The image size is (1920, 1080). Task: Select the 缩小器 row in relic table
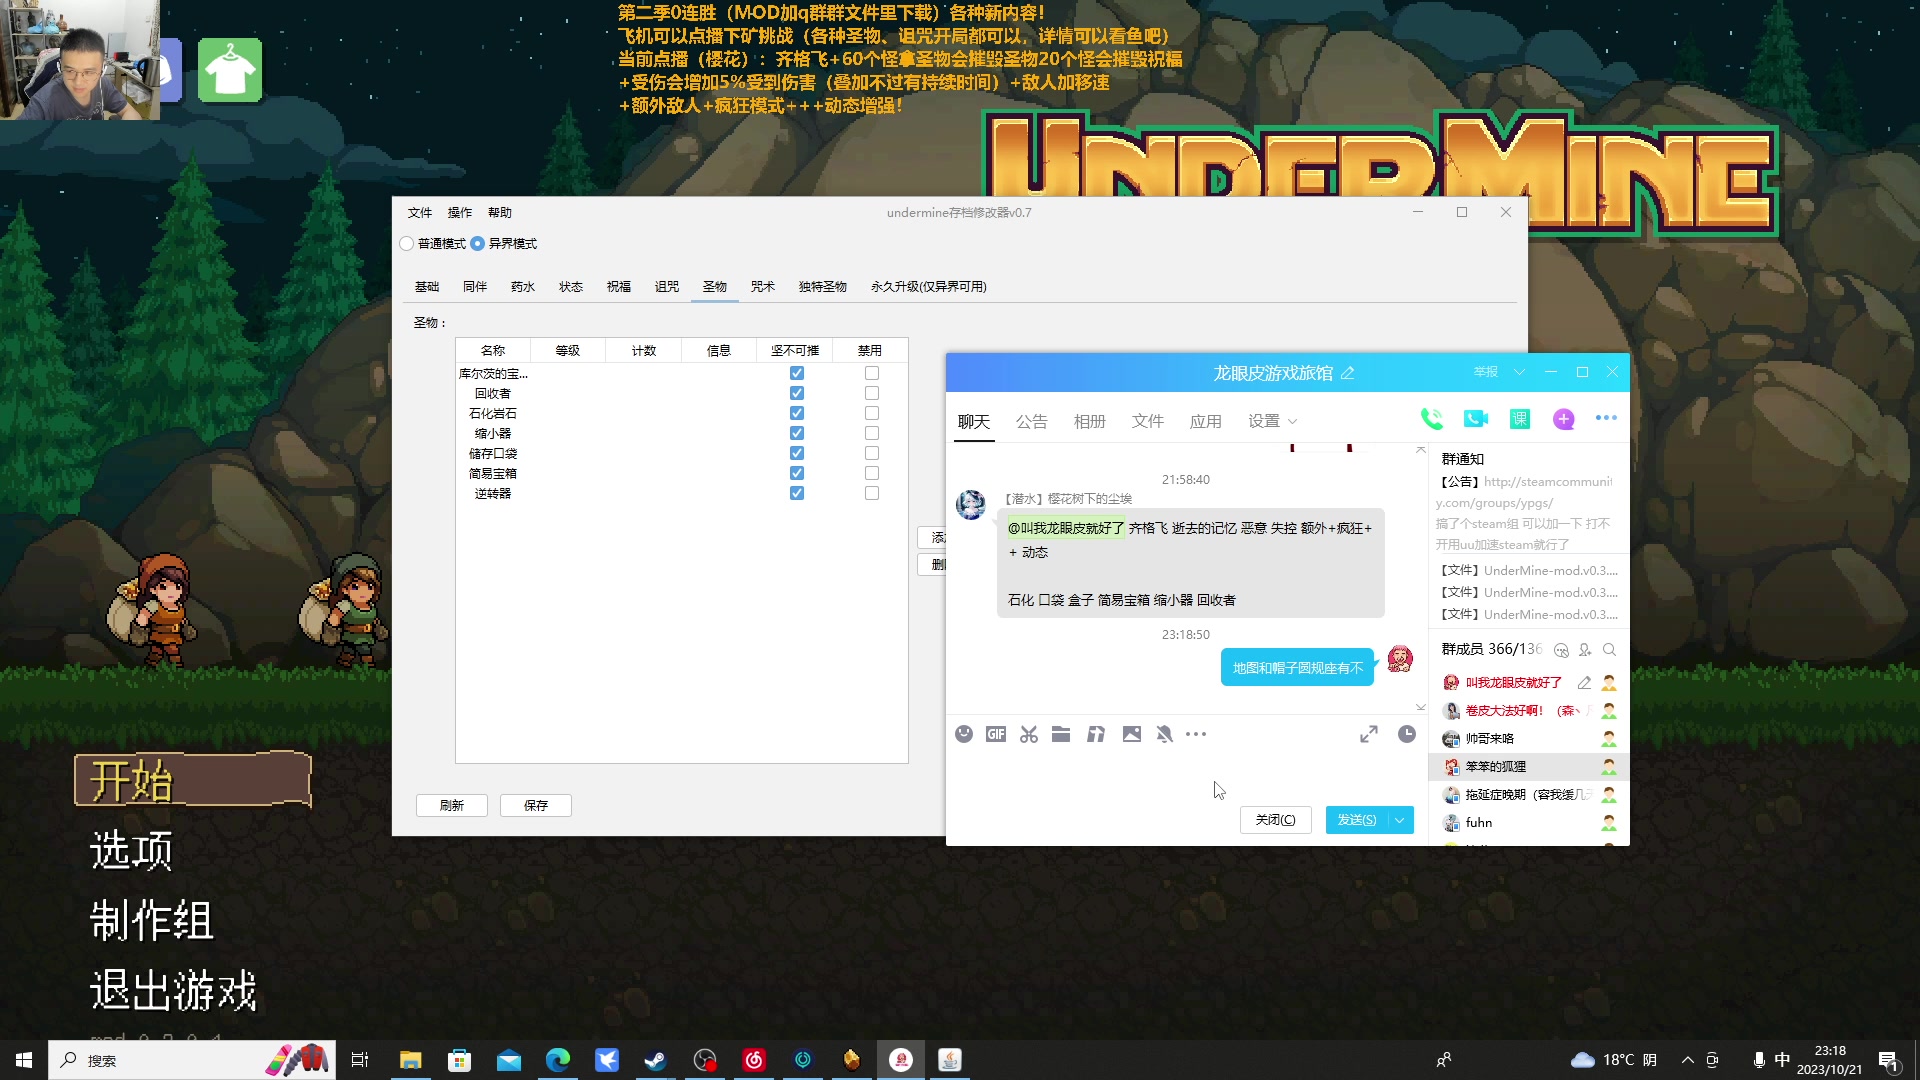click(682, 434)
